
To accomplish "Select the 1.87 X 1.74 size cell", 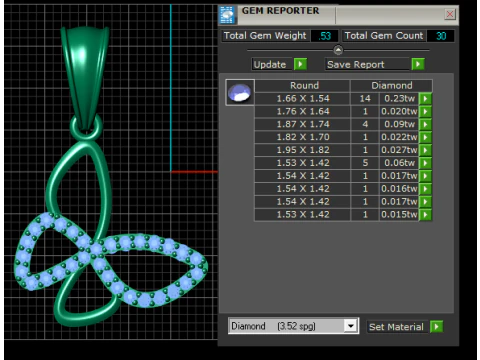I will coord(303,124).
